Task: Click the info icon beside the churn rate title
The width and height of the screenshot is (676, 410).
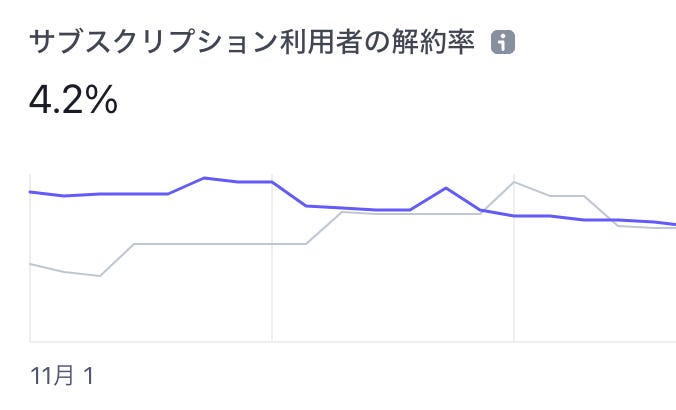Action: pyautogui.click(x=503, y=42)
